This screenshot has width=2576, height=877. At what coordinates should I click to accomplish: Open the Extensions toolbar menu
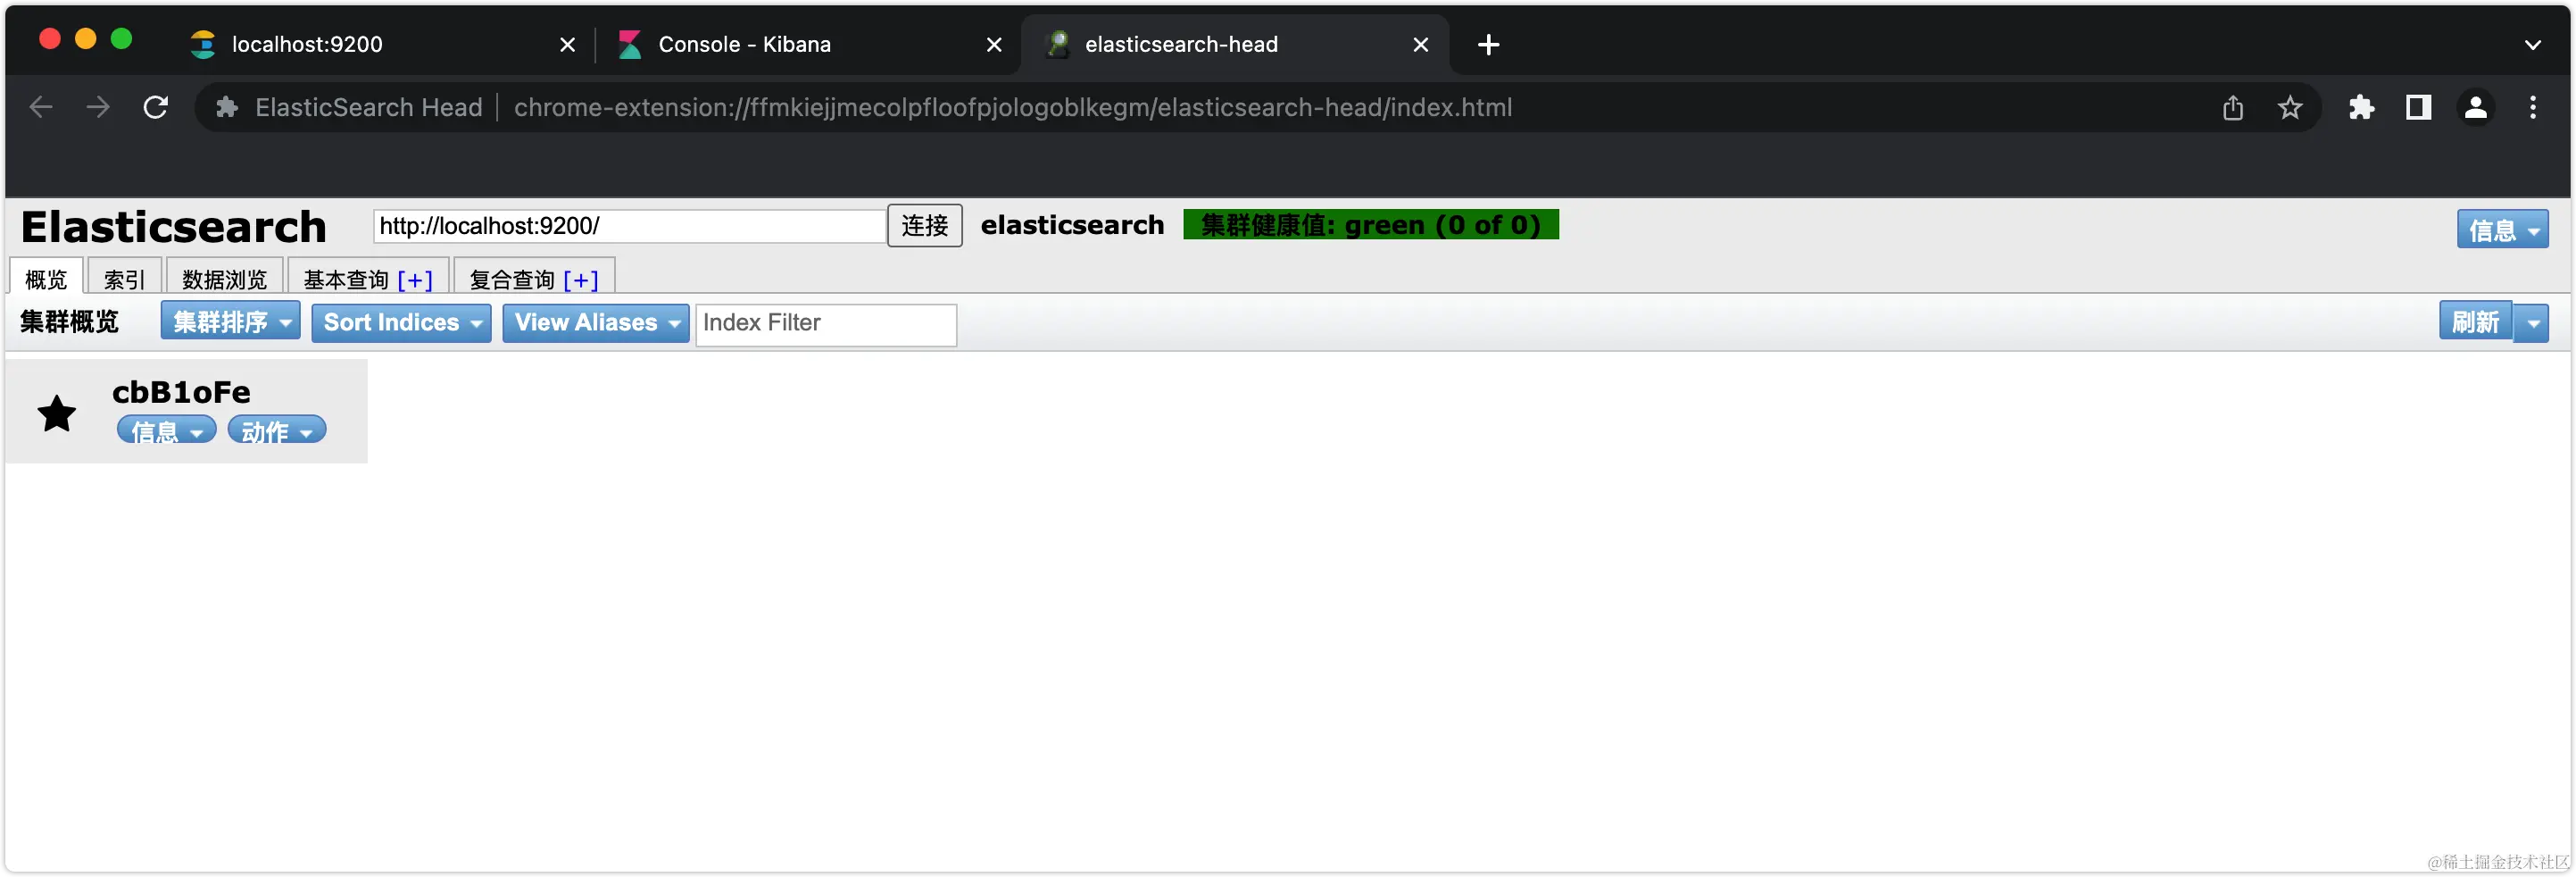[x=2361, y=107]
